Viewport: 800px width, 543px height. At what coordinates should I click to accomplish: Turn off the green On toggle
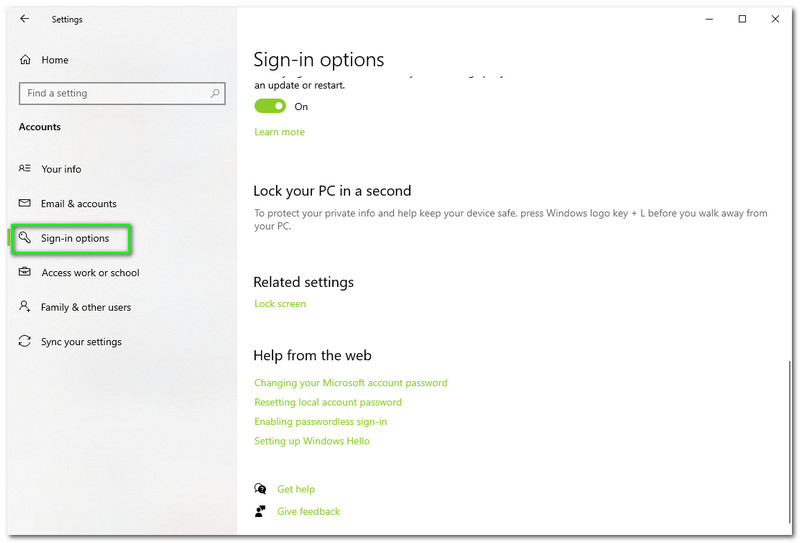pos(270,107)
